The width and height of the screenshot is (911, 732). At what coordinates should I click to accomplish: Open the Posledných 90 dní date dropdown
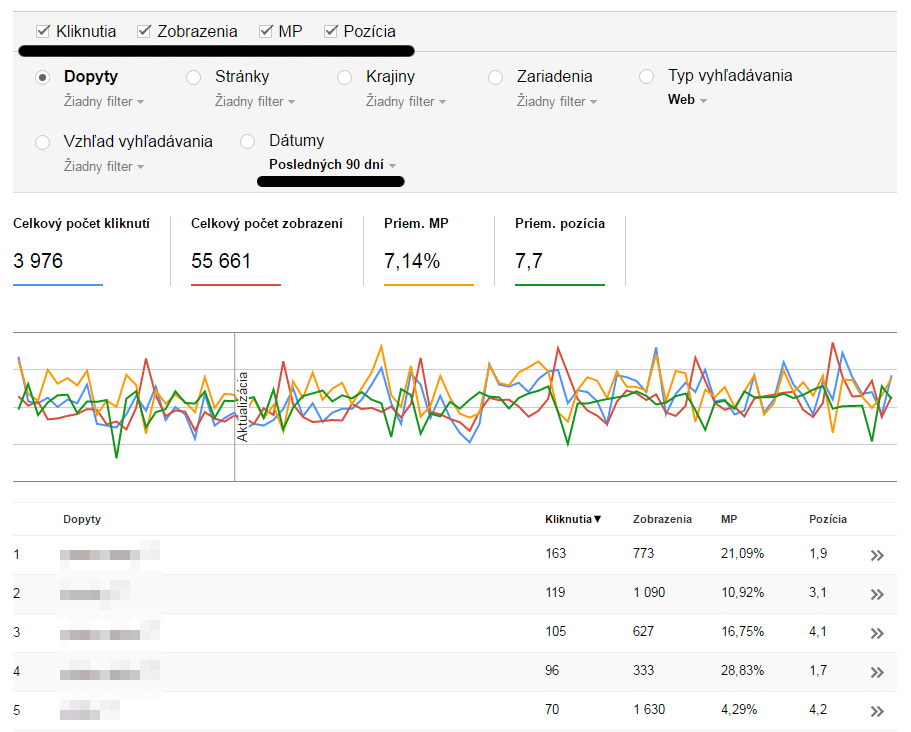point(332,165)
